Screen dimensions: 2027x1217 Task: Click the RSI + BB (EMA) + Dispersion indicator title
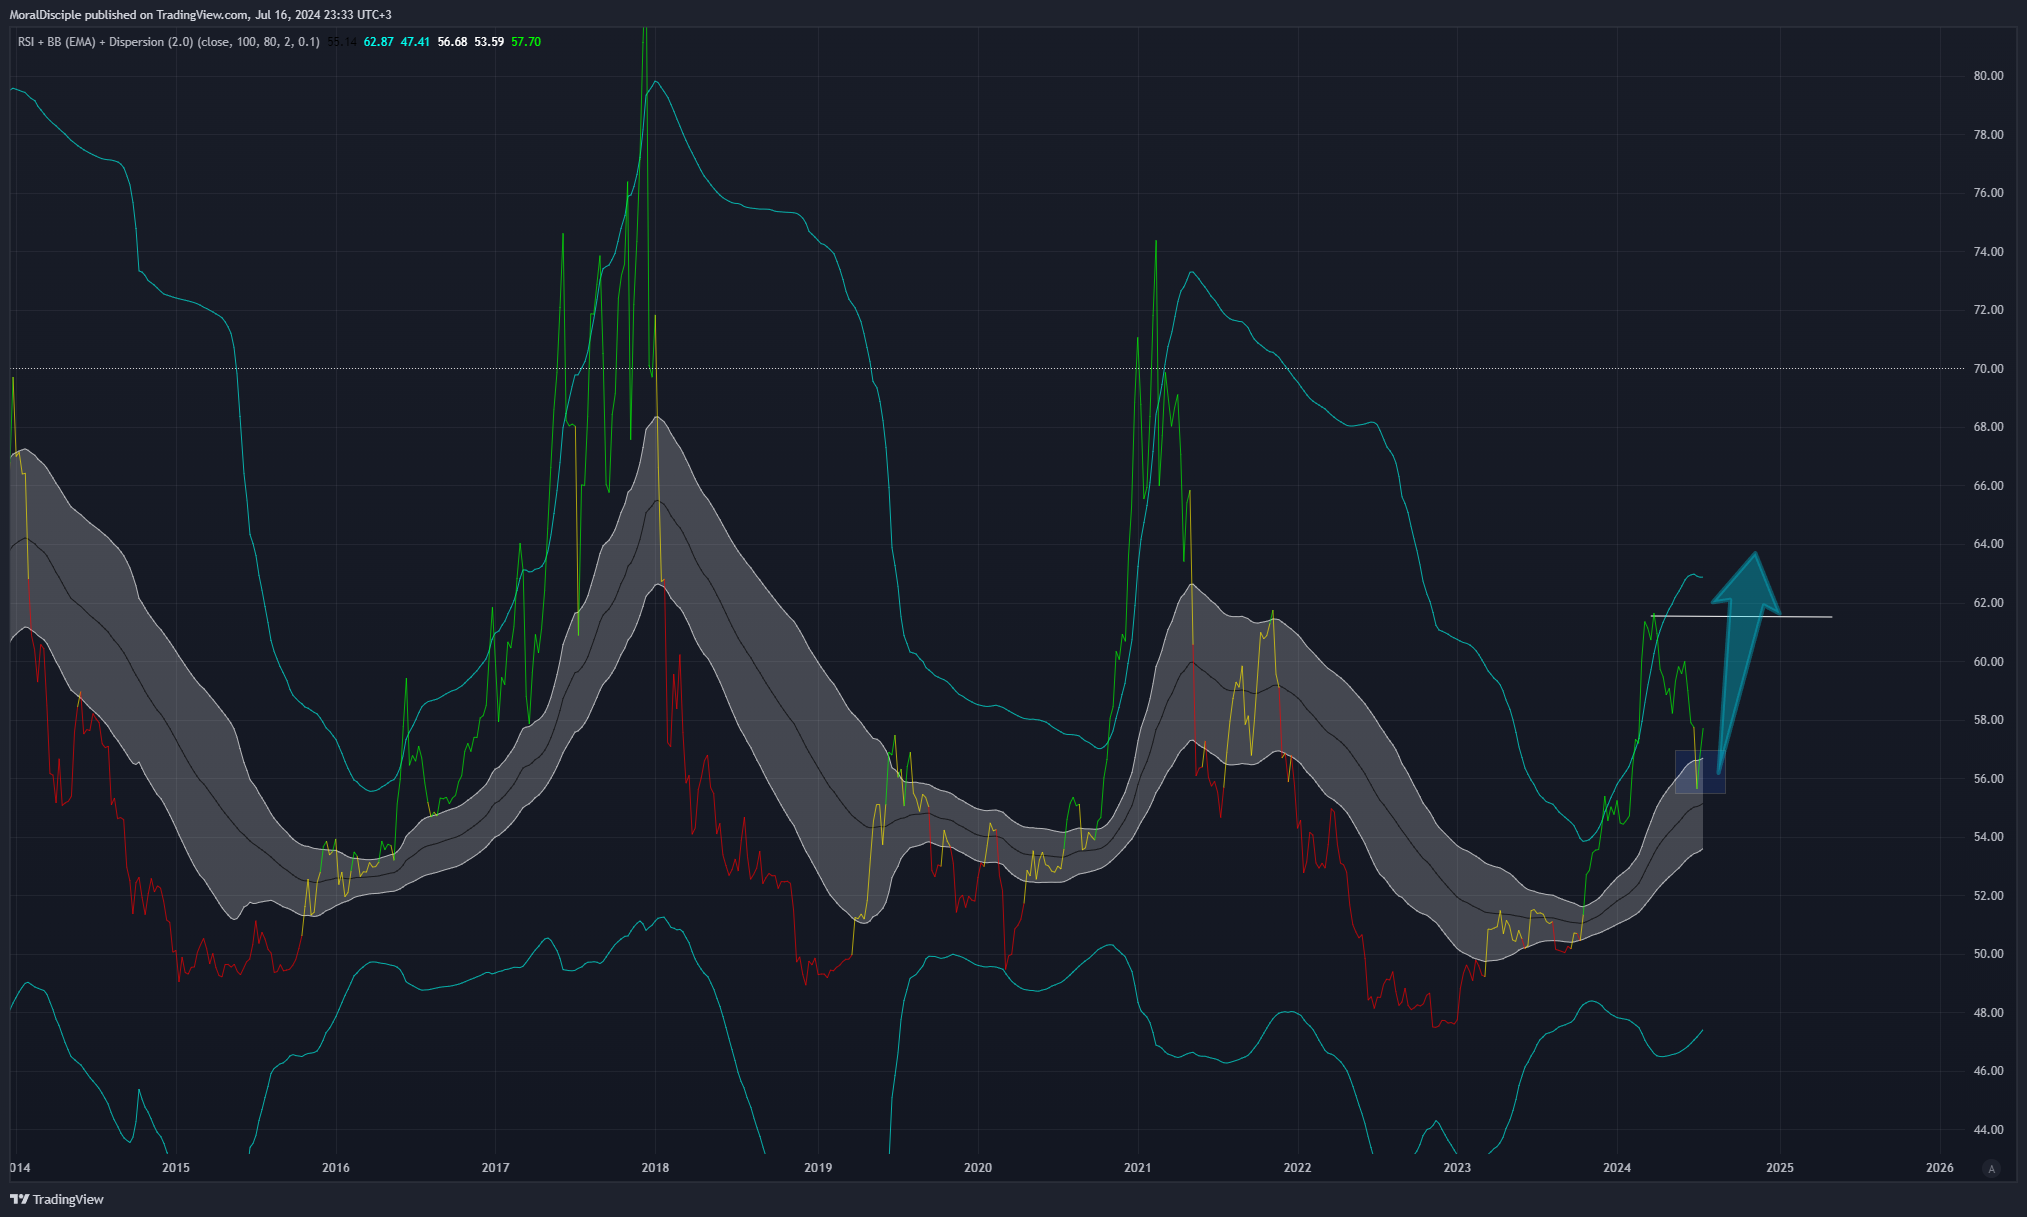tap(169, 42)
